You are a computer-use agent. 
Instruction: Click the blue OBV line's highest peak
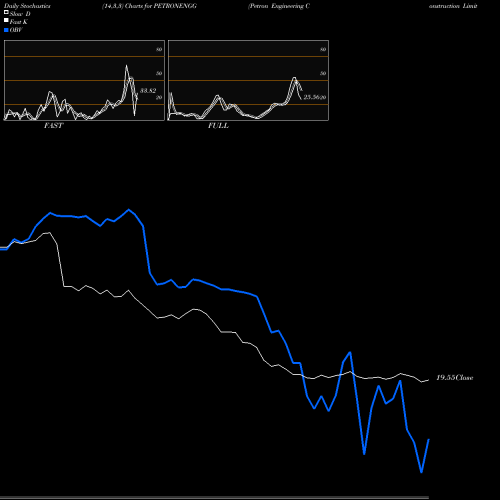click(129, 210)
